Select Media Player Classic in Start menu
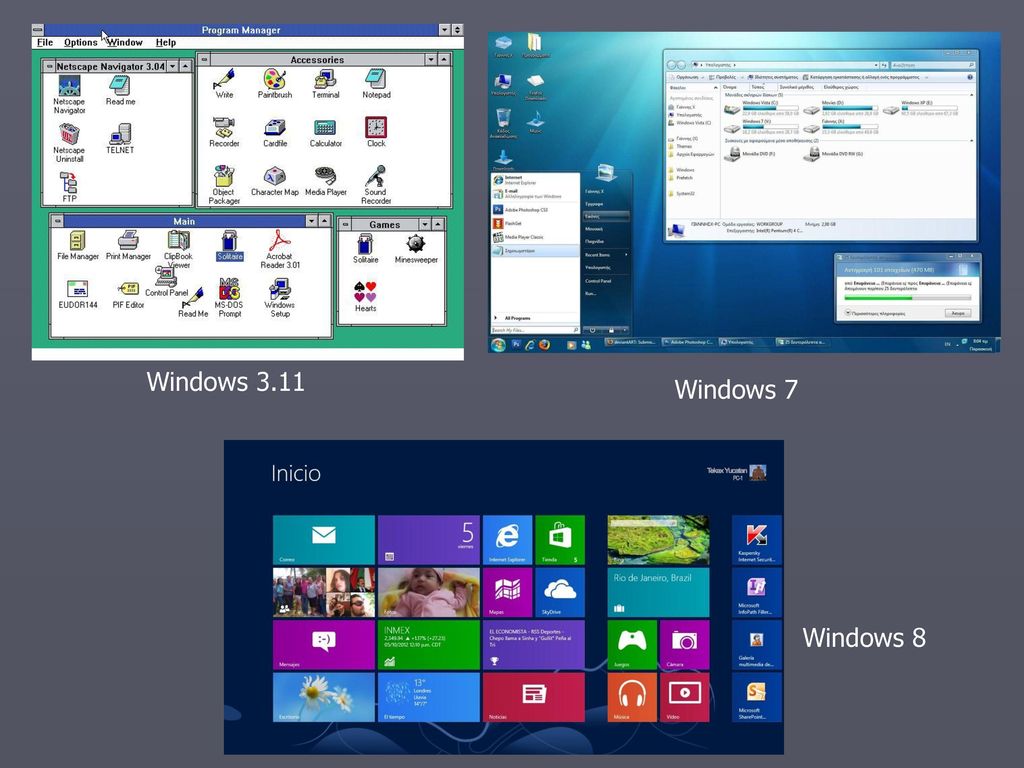This screenshot has width=1024, height=768. 534,237
